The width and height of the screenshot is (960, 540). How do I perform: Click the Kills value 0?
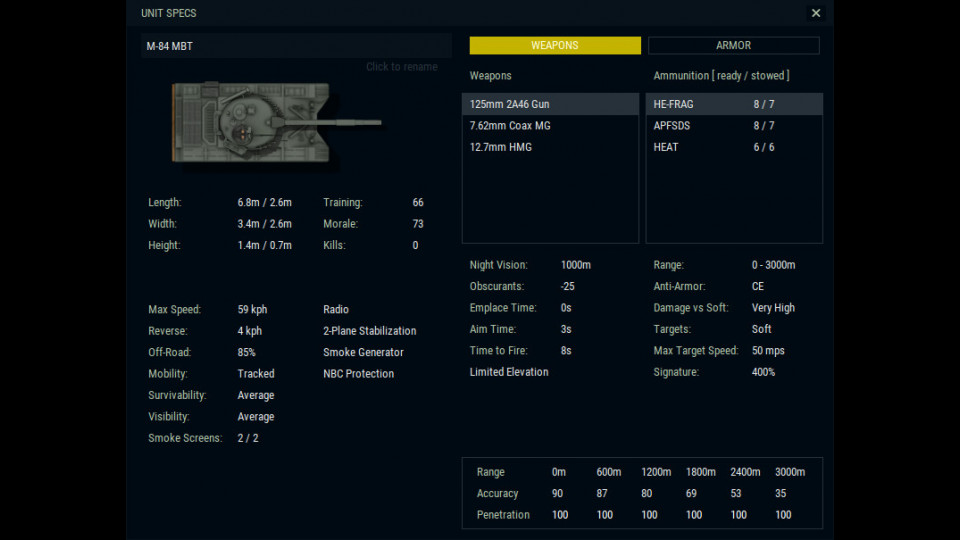pyautogui.click(x=415, y=245)
